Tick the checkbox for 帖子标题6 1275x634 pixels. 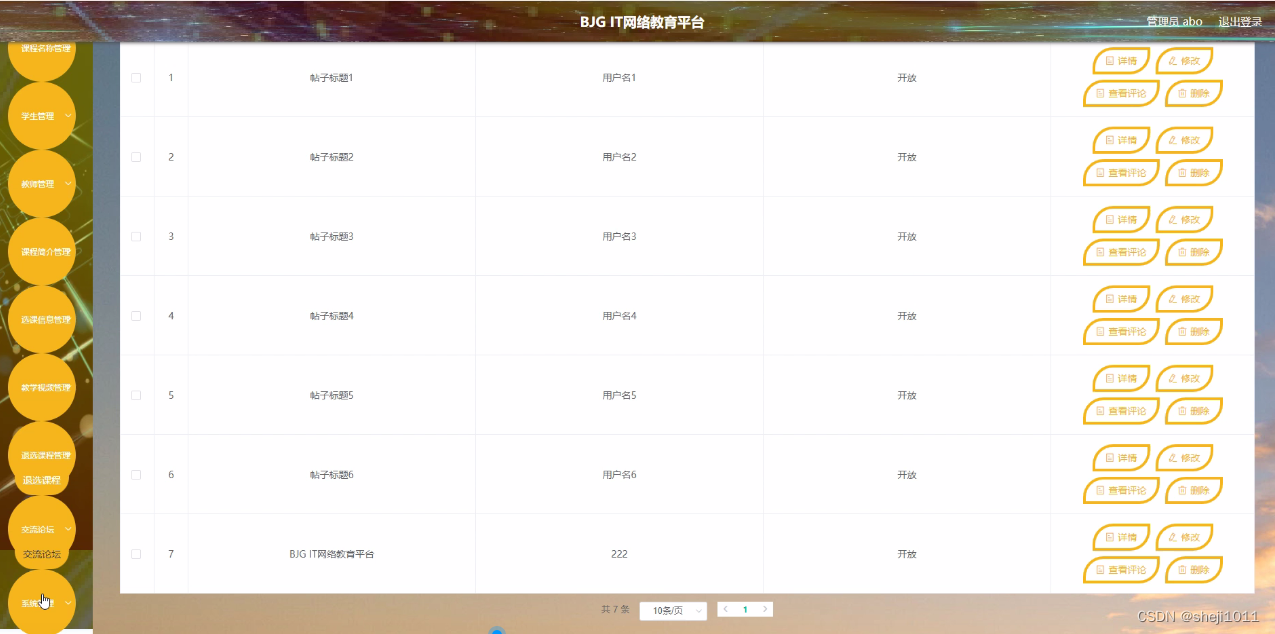pyautogui.click(x=136, y=474)
